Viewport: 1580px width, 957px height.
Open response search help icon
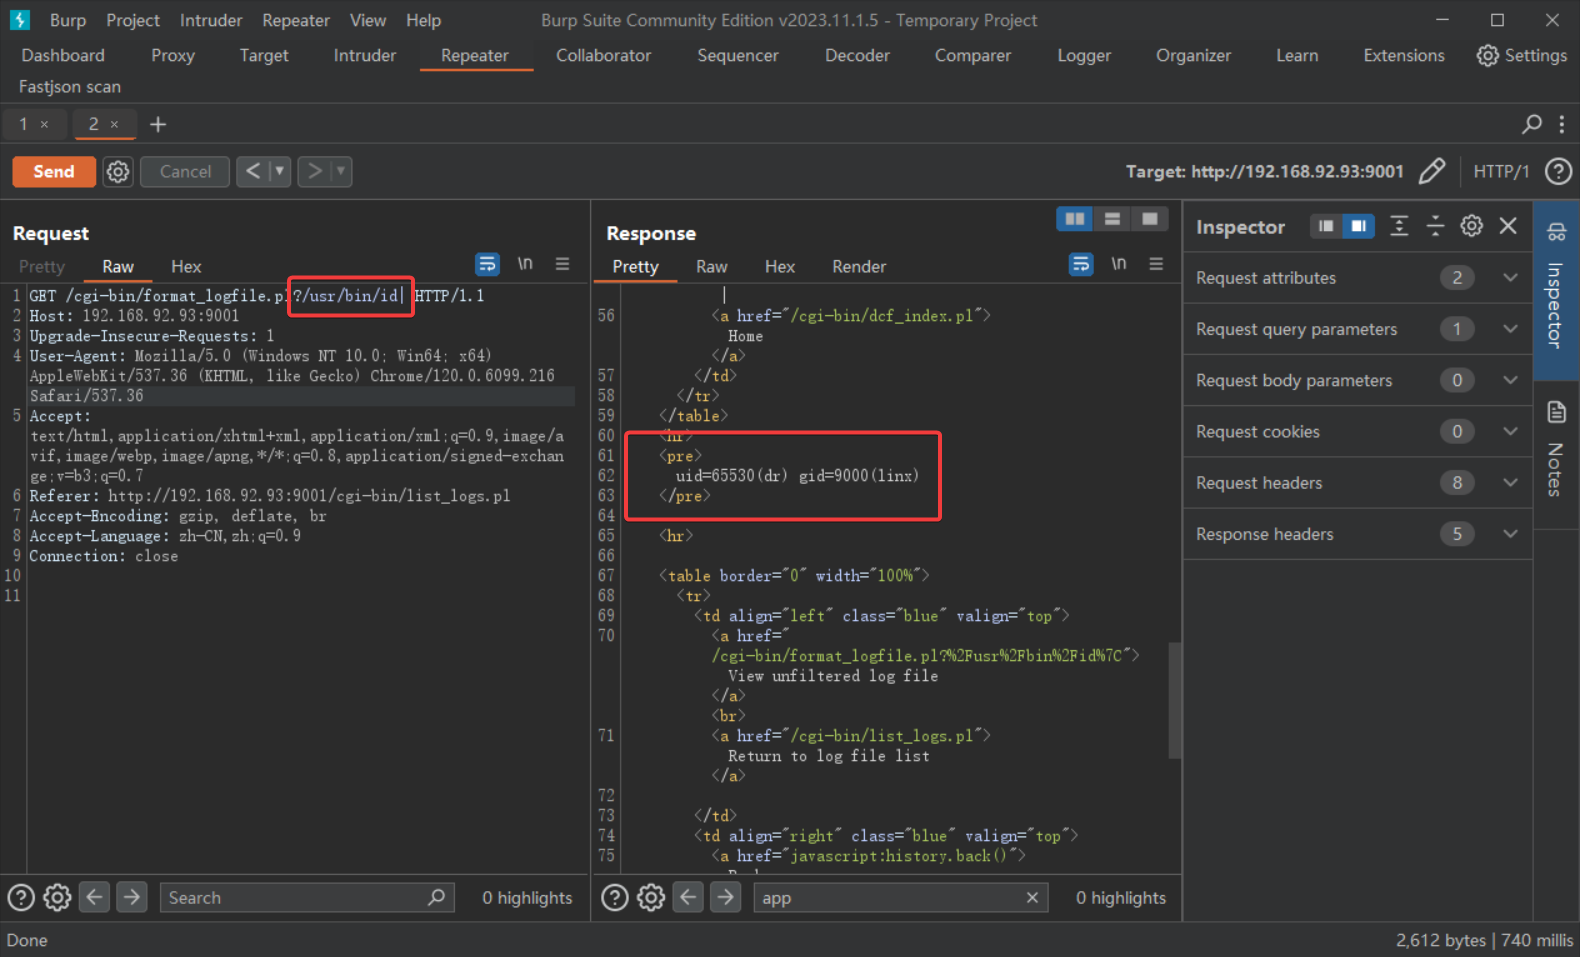pyautogui.click(x=615, y=898)
